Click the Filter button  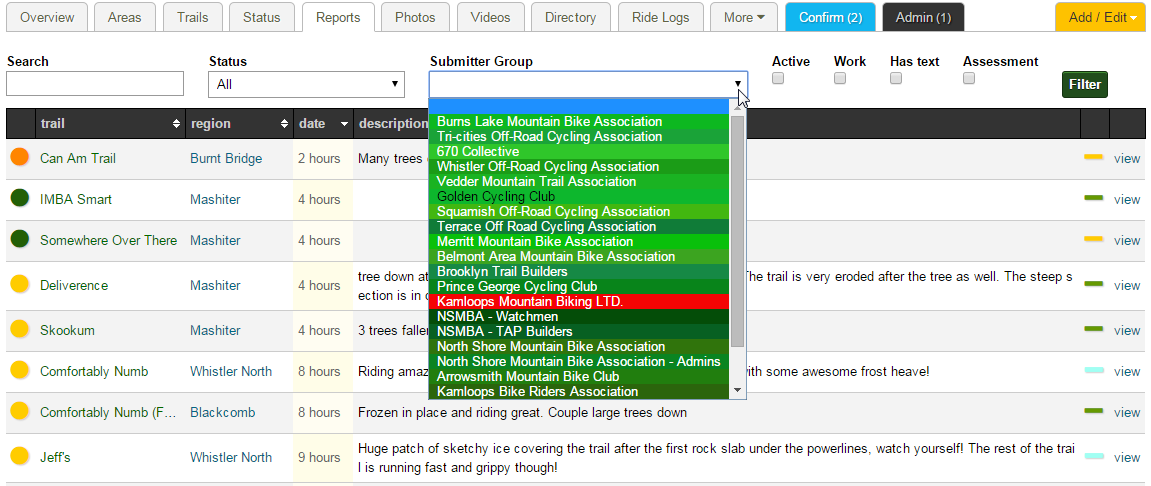click(1084, 84)
